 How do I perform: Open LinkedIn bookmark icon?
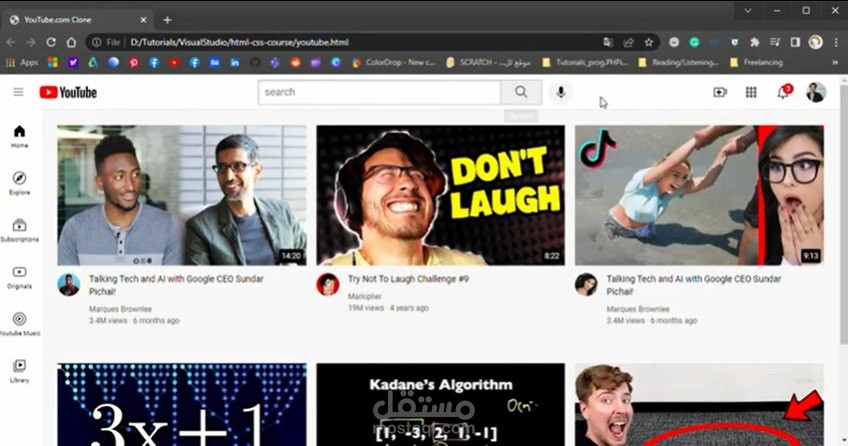[x=235, y=63]
